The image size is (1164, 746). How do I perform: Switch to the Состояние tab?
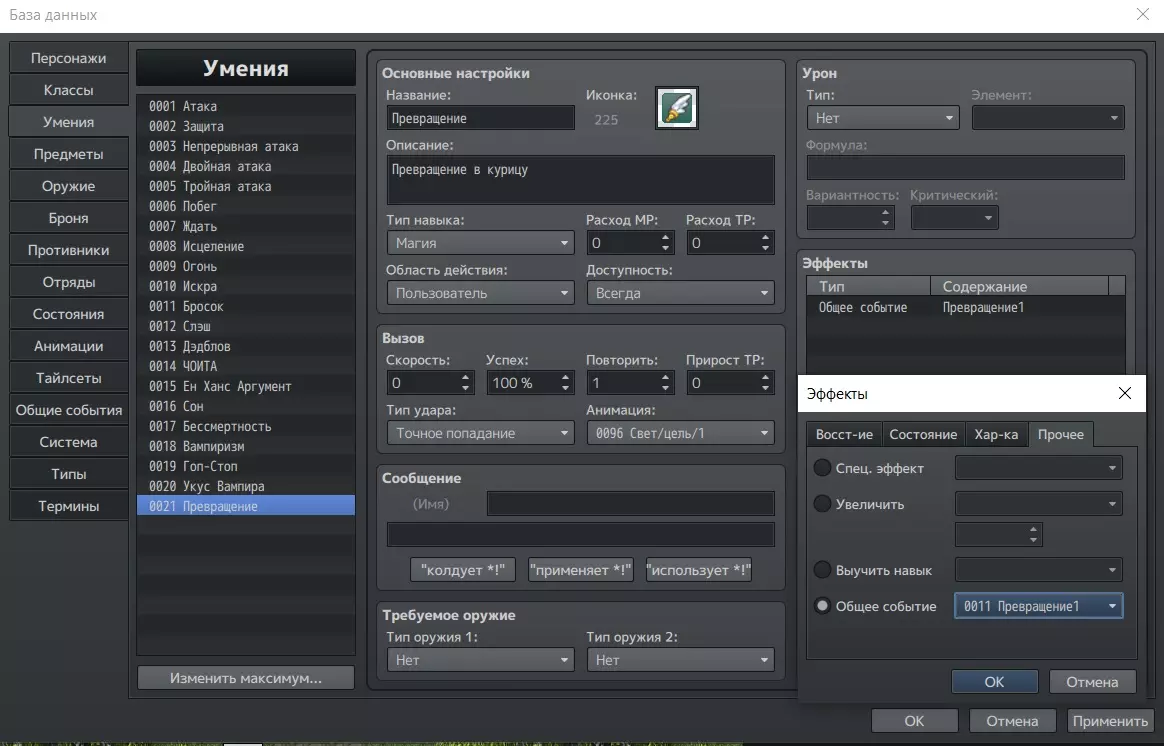click(923, 434)
